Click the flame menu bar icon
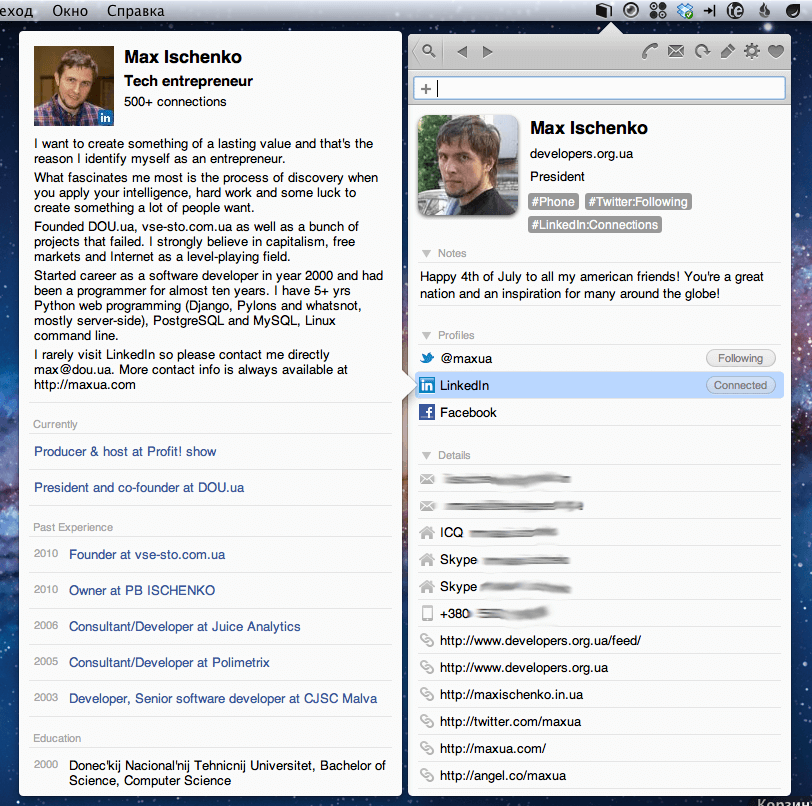This screenshot has width=812, height=806. coord(764,10)
